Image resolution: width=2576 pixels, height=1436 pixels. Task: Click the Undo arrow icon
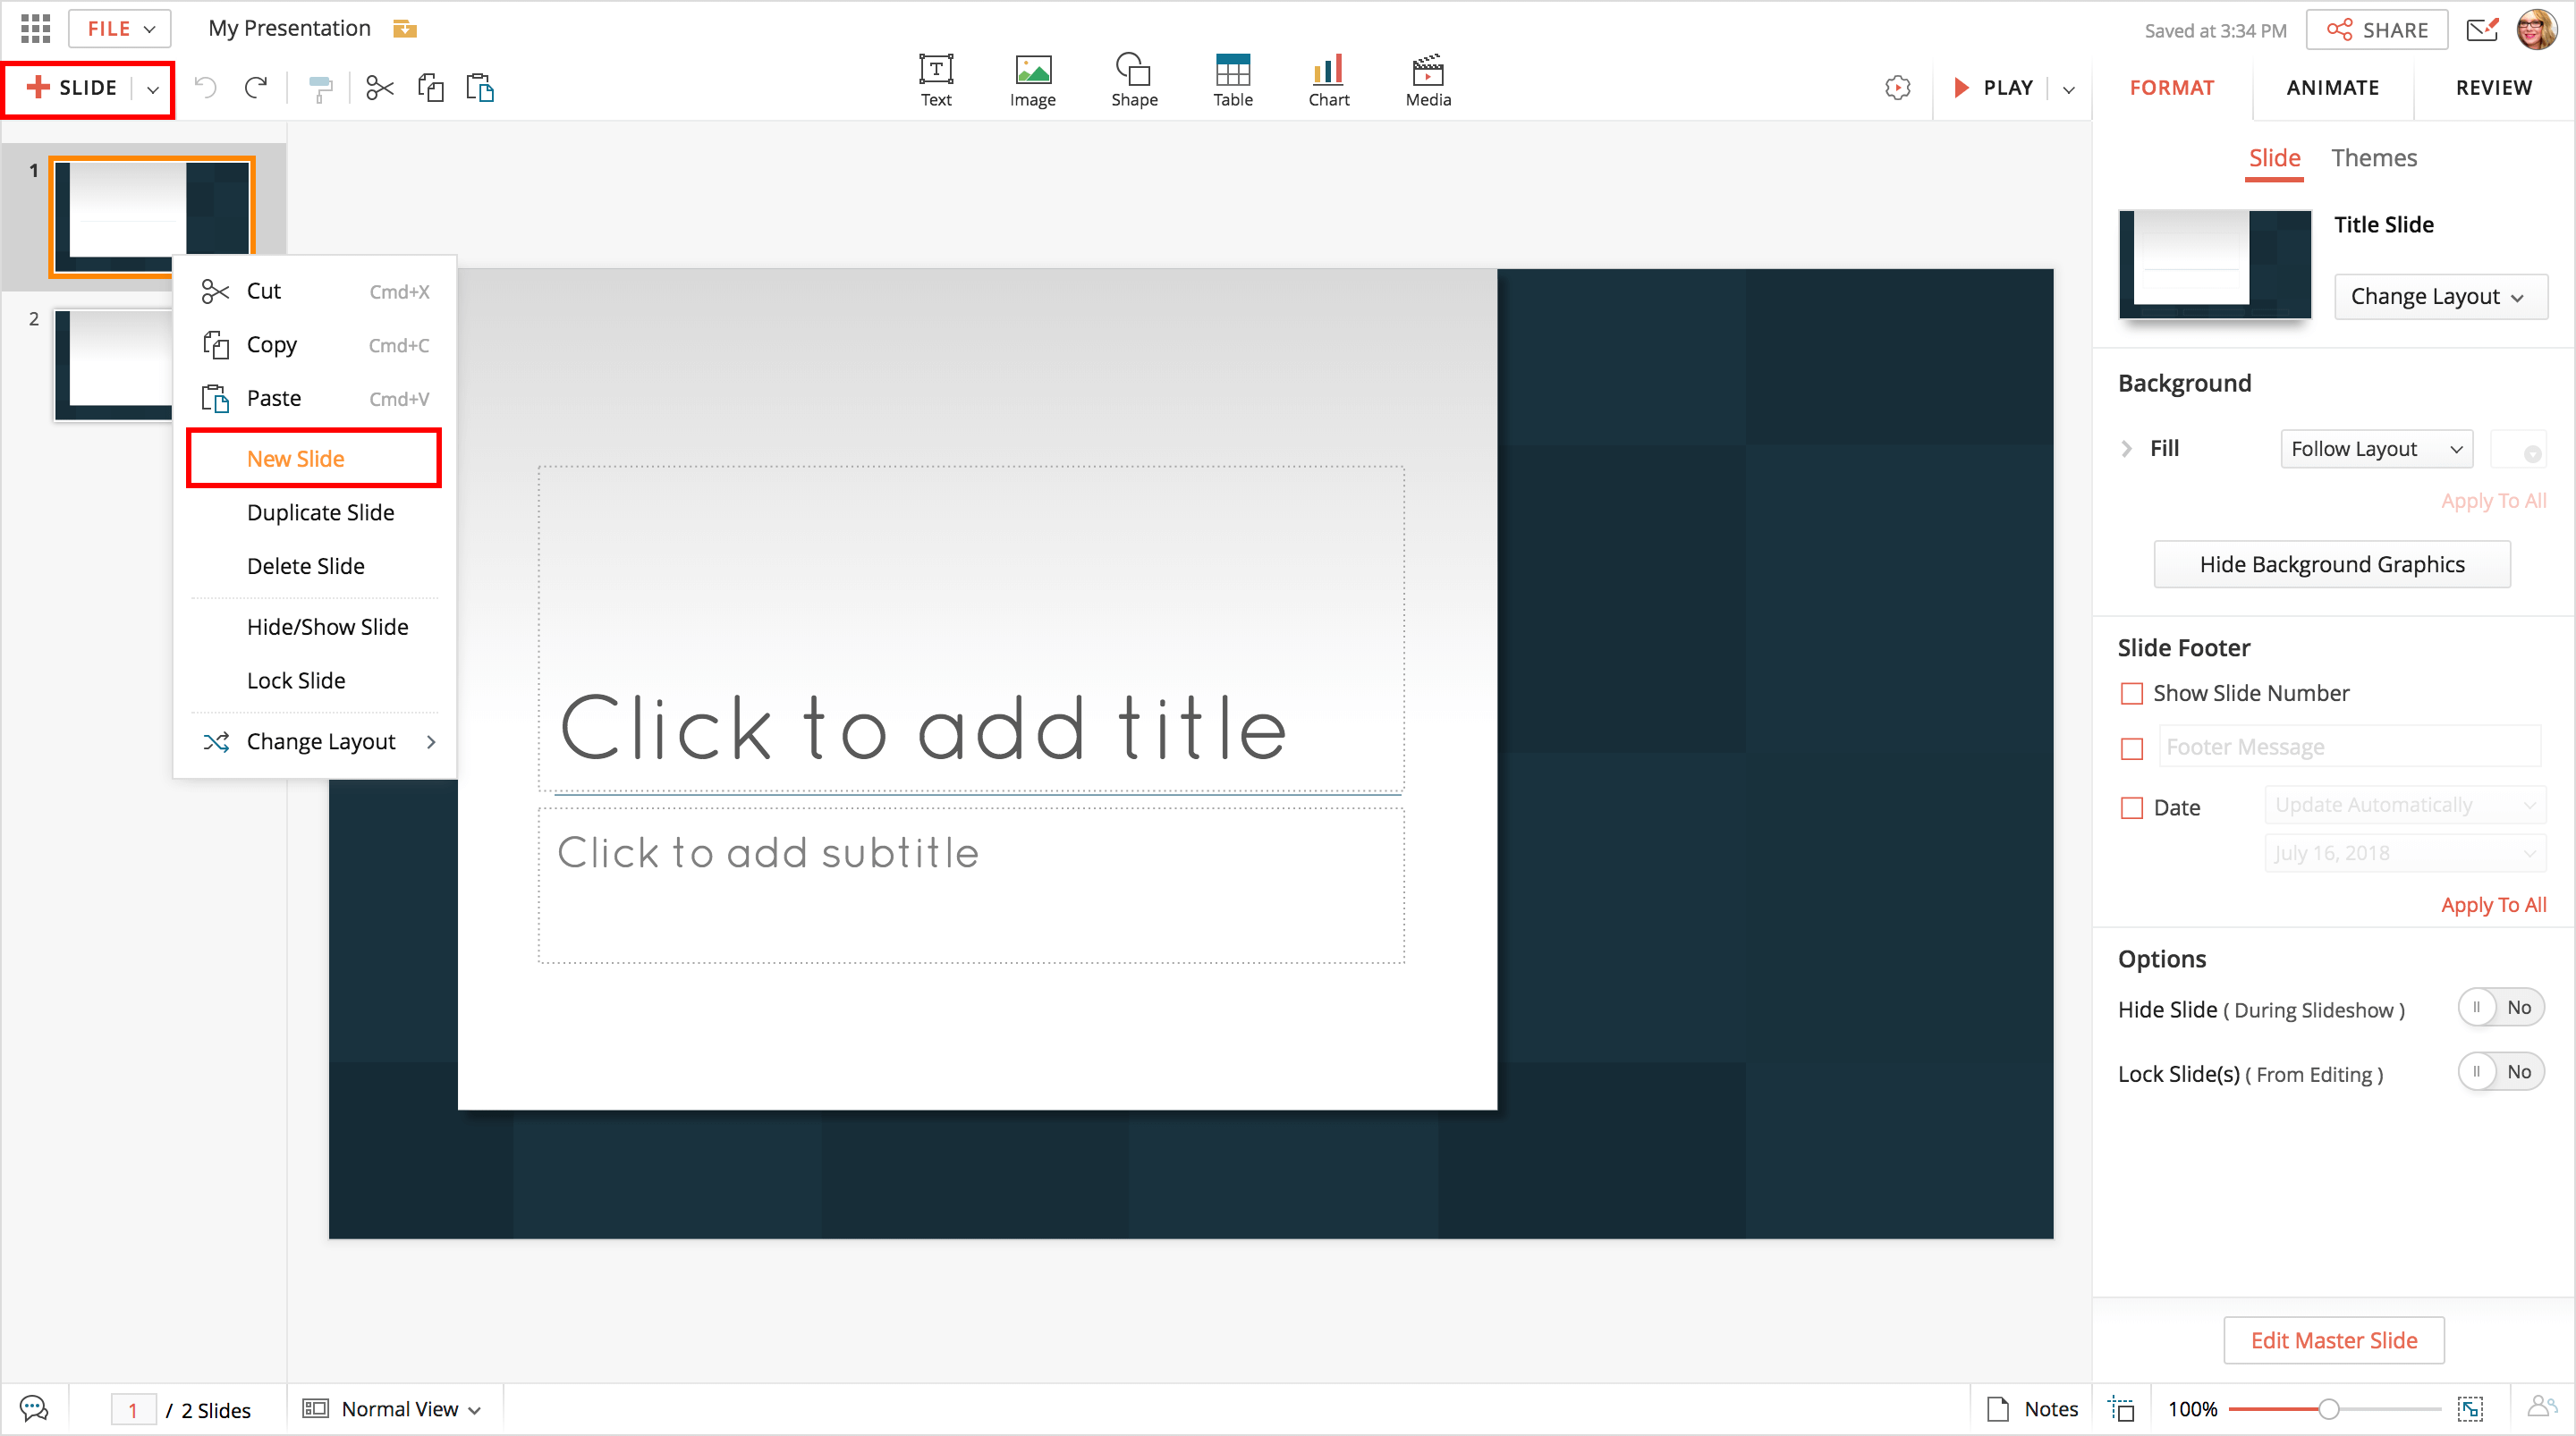[x=206, y=88]
